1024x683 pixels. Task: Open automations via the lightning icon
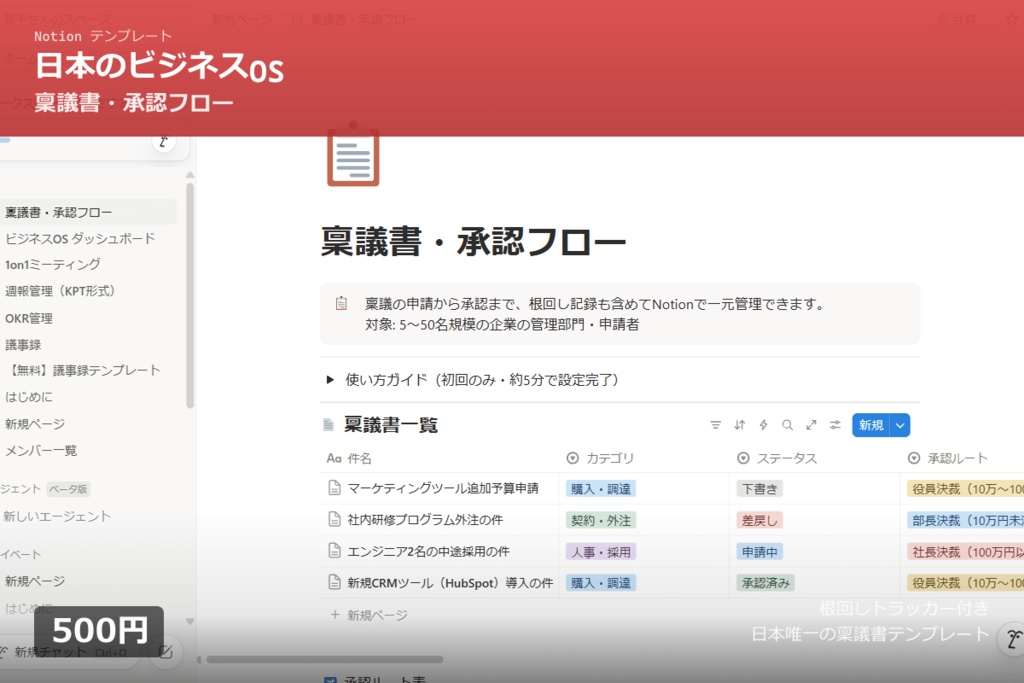[x=763, y=425]
